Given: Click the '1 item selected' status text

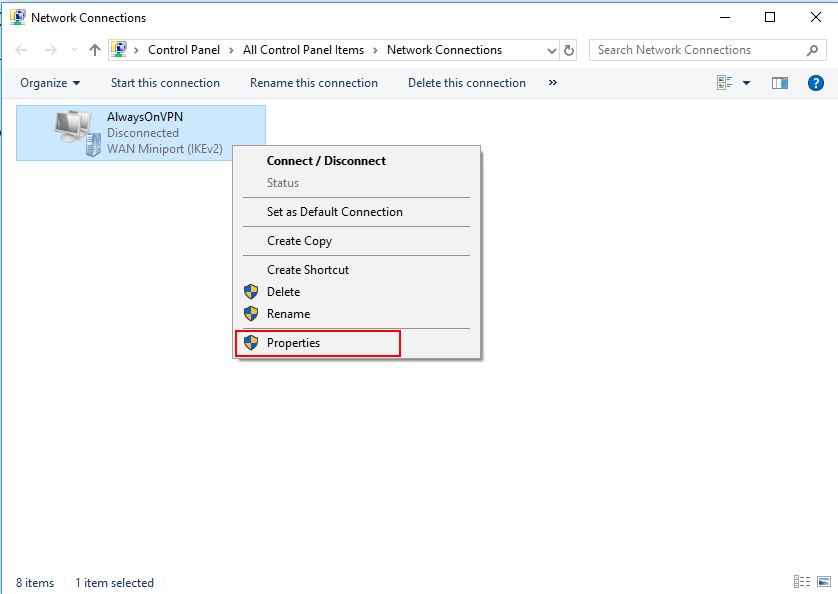Looking at the screenshot, I should pyautogui.click(x=114, y=583).
